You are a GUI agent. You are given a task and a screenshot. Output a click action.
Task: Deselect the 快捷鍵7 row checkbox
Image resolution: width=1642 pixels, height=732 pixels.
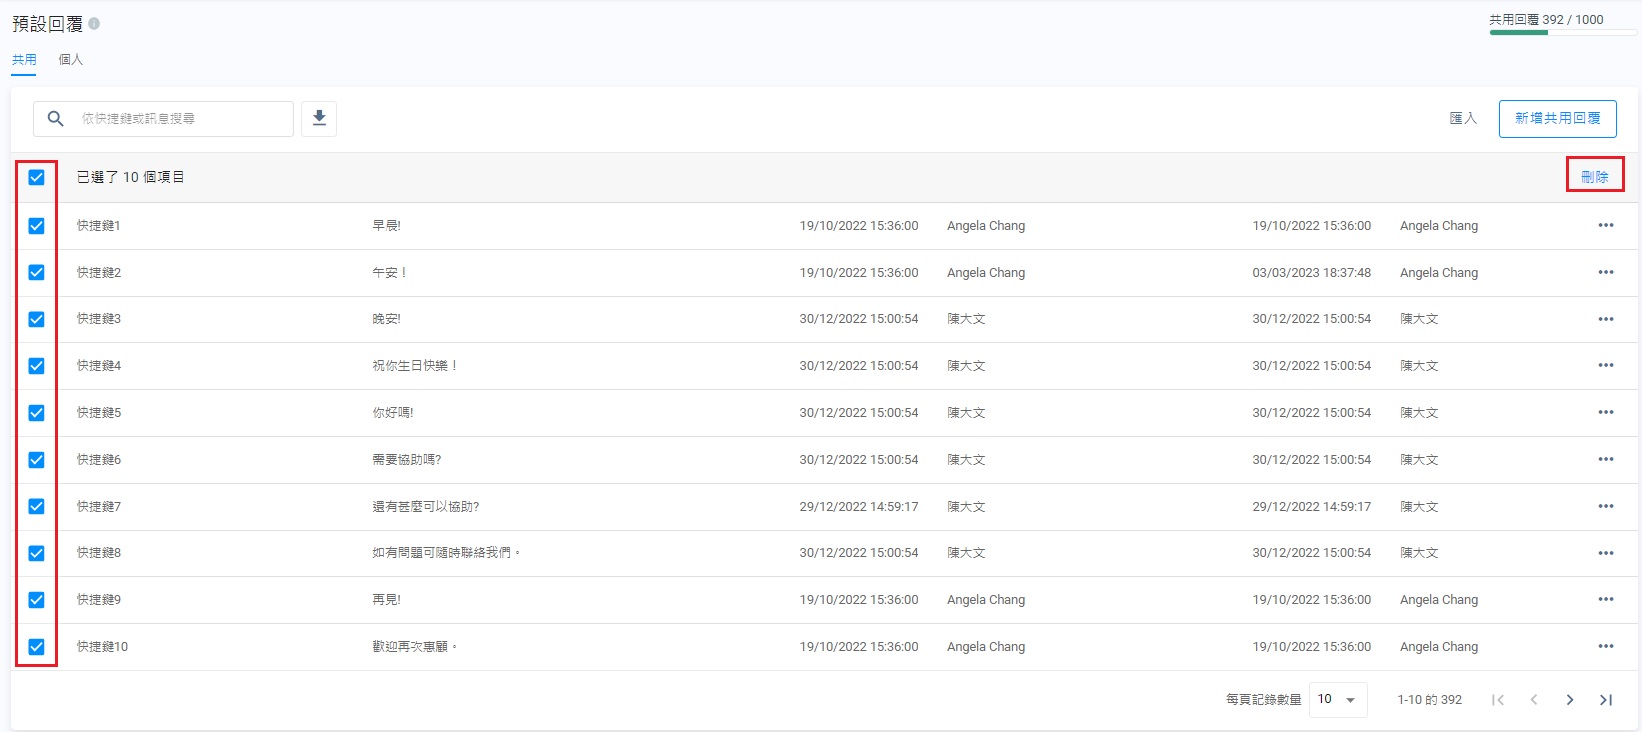pyautogui.click(x=37, y=506)
